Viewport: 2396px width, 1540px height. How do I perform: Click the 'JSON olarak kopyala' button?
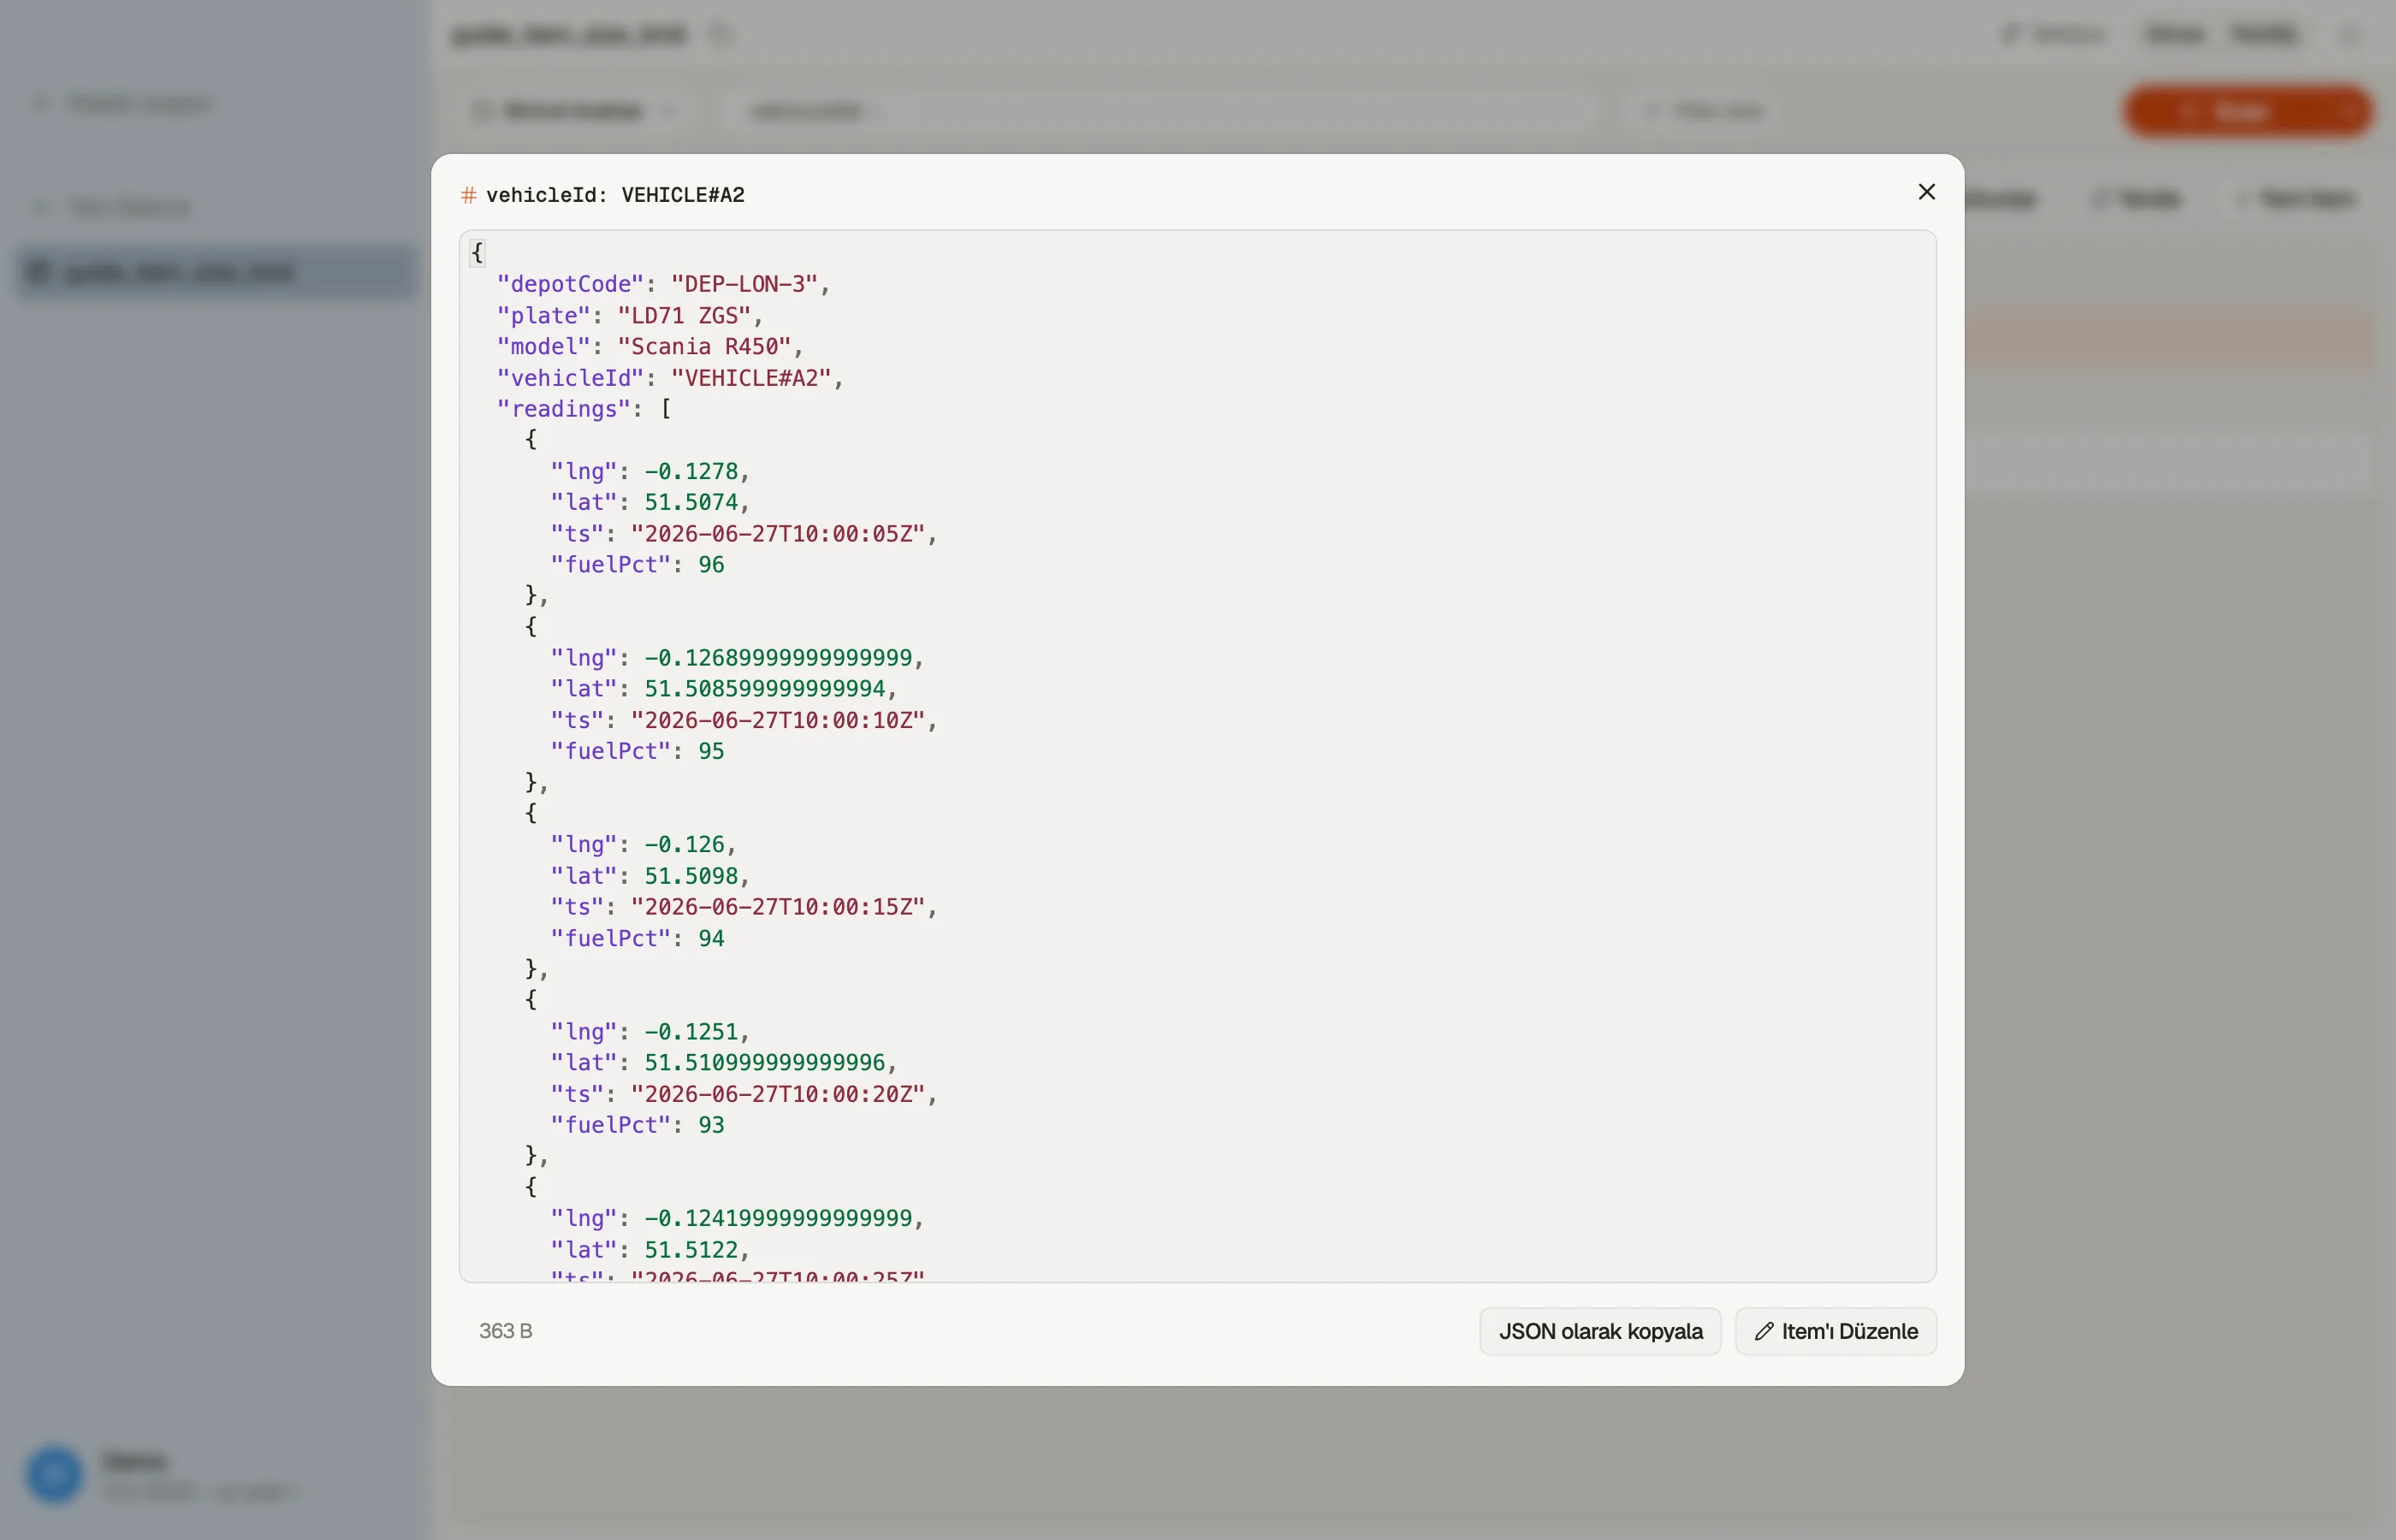(x=1600, y=1331)
